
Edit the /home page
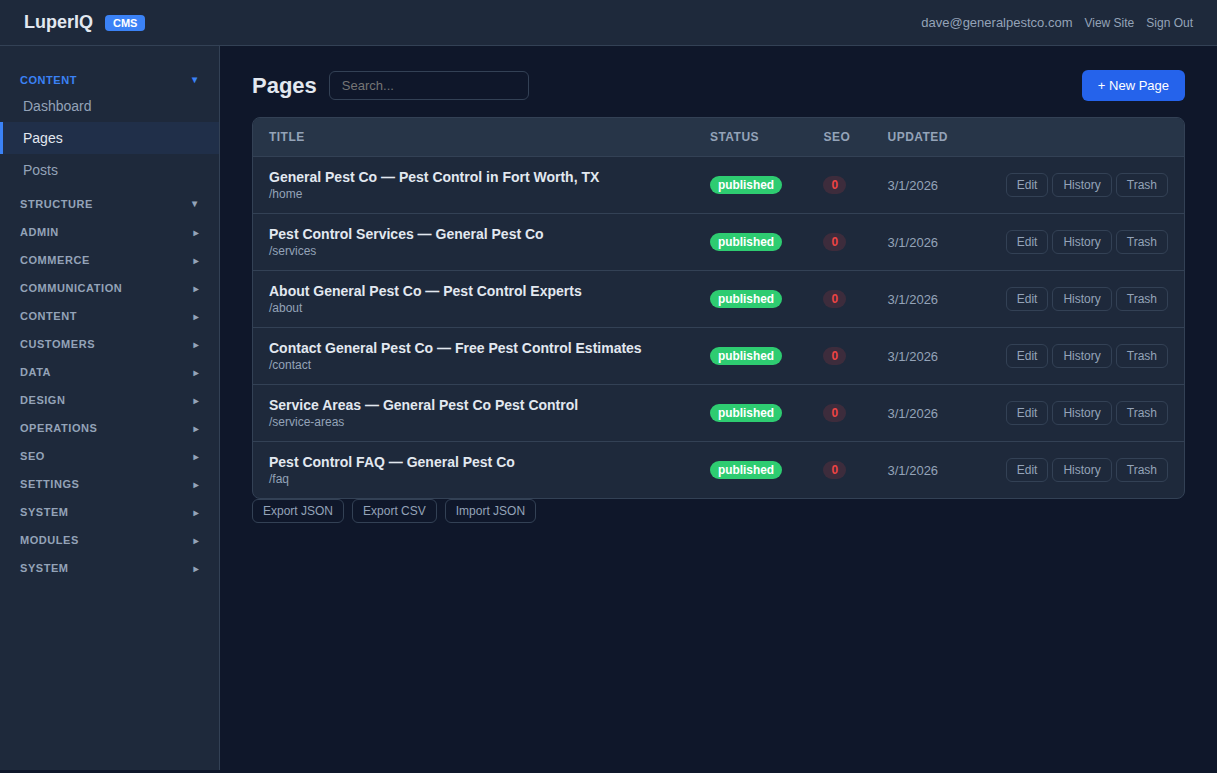click(x=1026, y=184)
